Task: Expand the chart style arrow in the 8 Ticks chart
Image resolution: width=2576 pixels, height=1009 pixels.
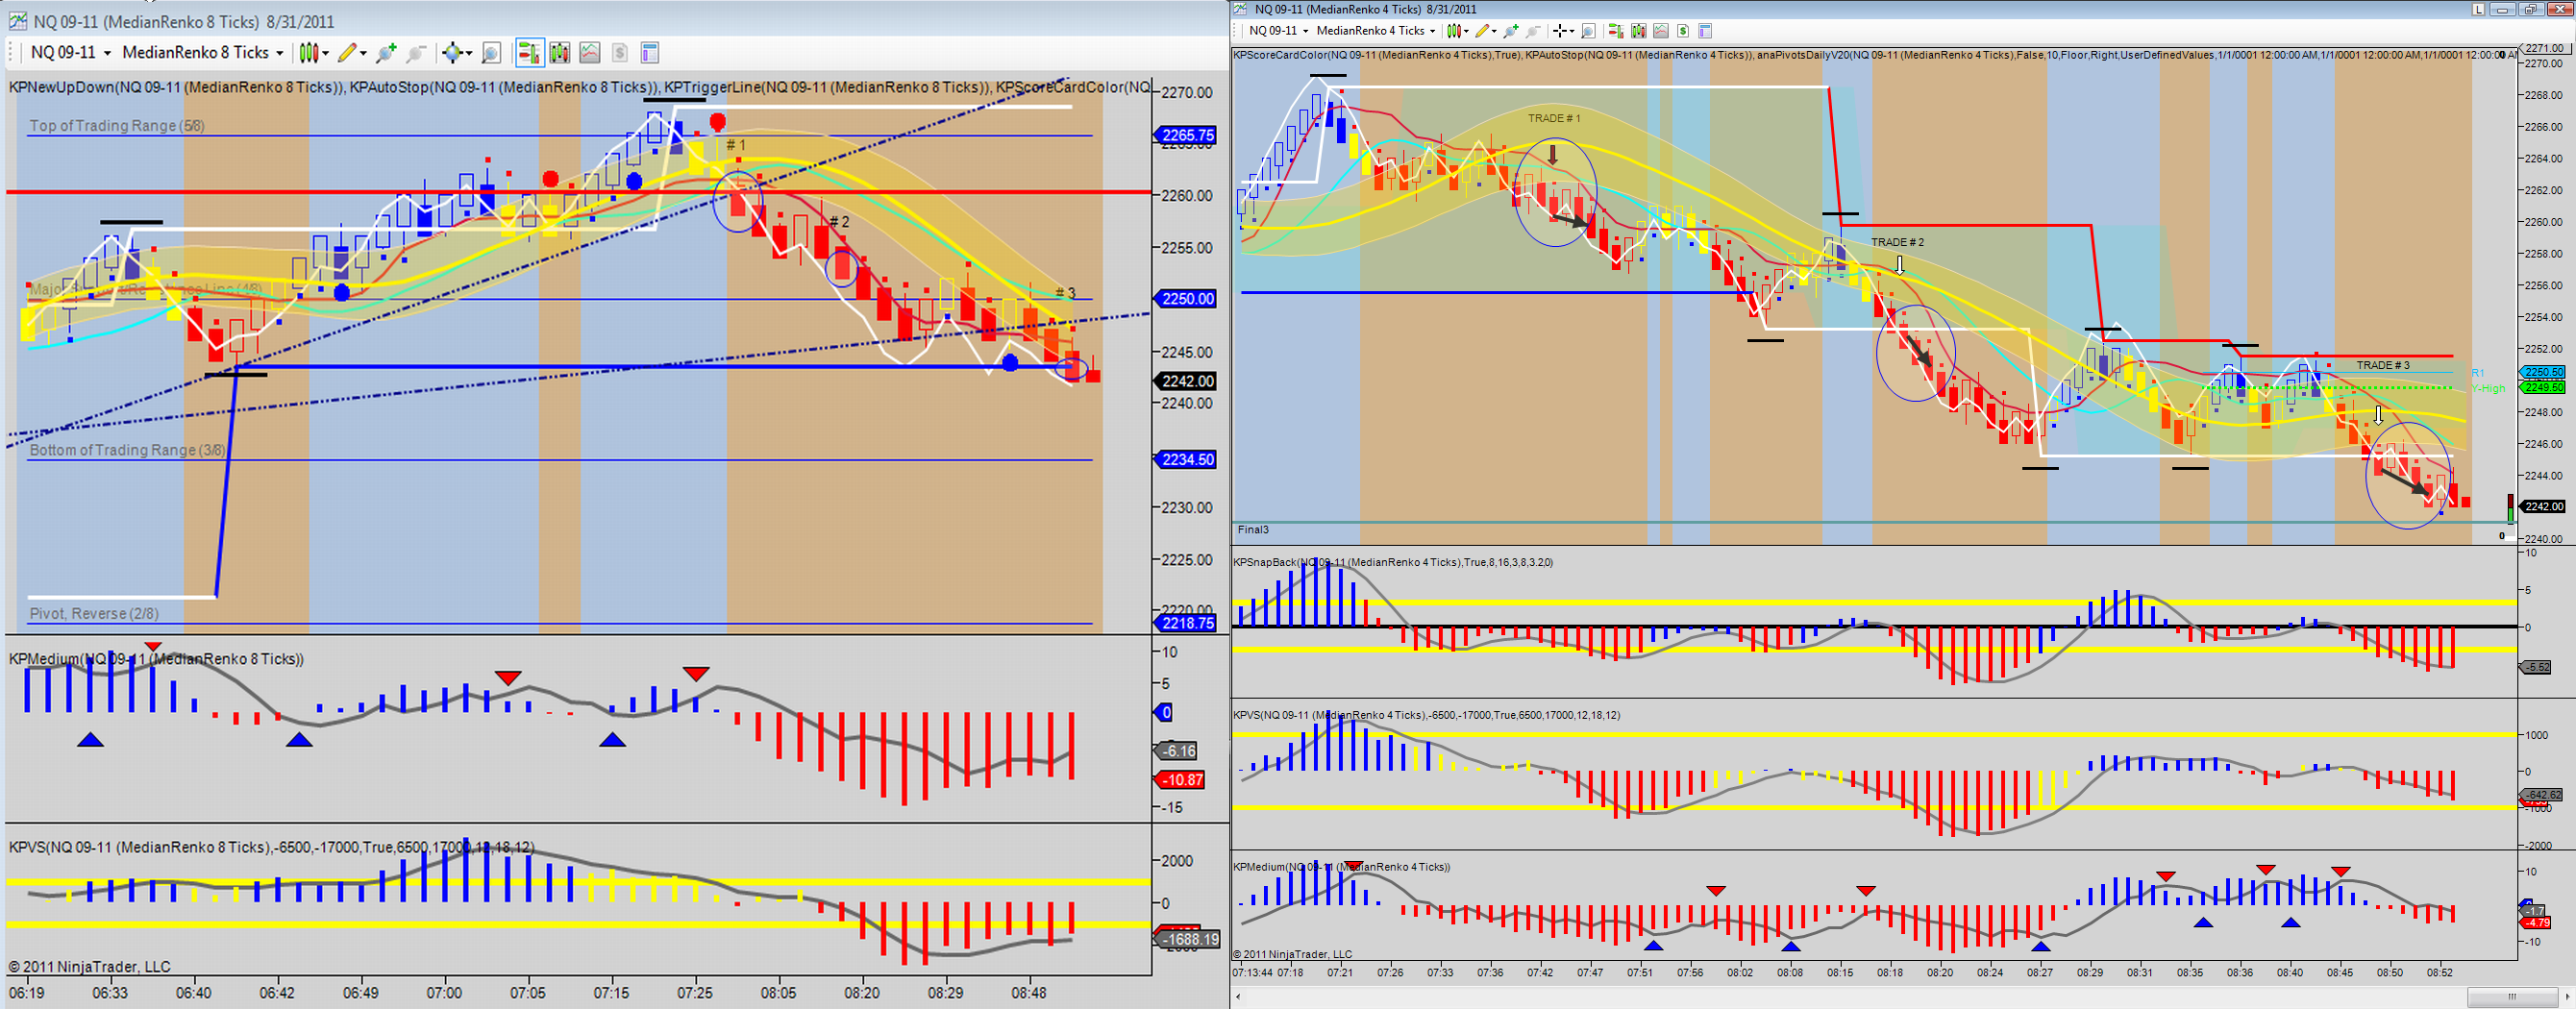Action: click(x=326, y=53)
